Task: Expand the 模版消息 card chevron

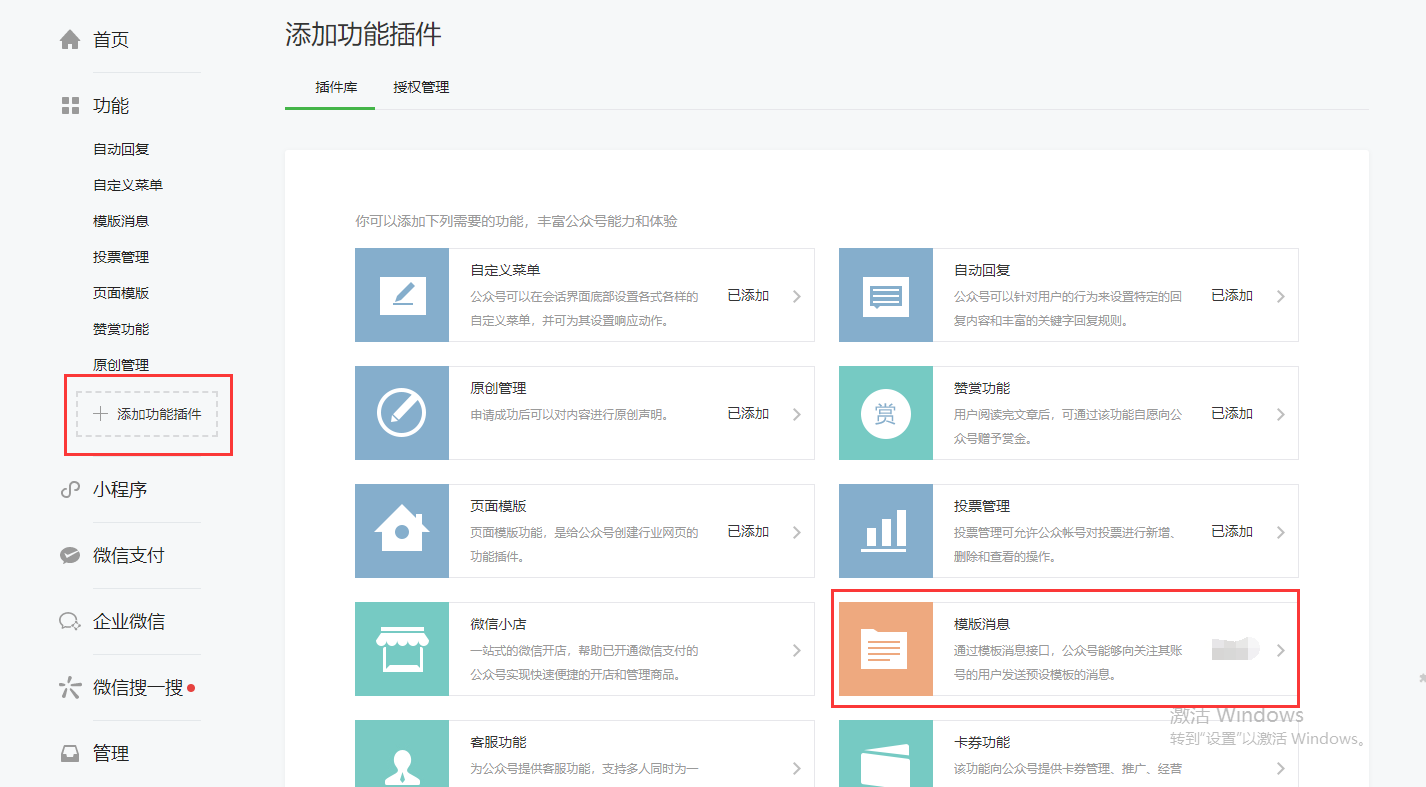Action: (1281, 650)
